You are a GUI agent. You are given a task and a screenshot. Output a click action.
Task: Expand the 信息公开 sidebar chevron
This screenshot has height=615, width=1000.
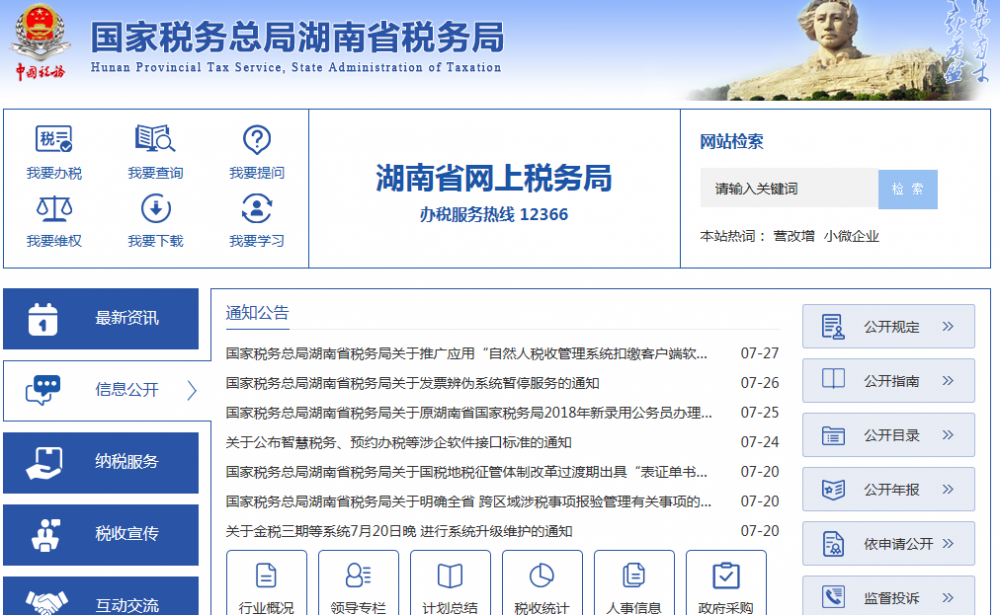(192, 390)
